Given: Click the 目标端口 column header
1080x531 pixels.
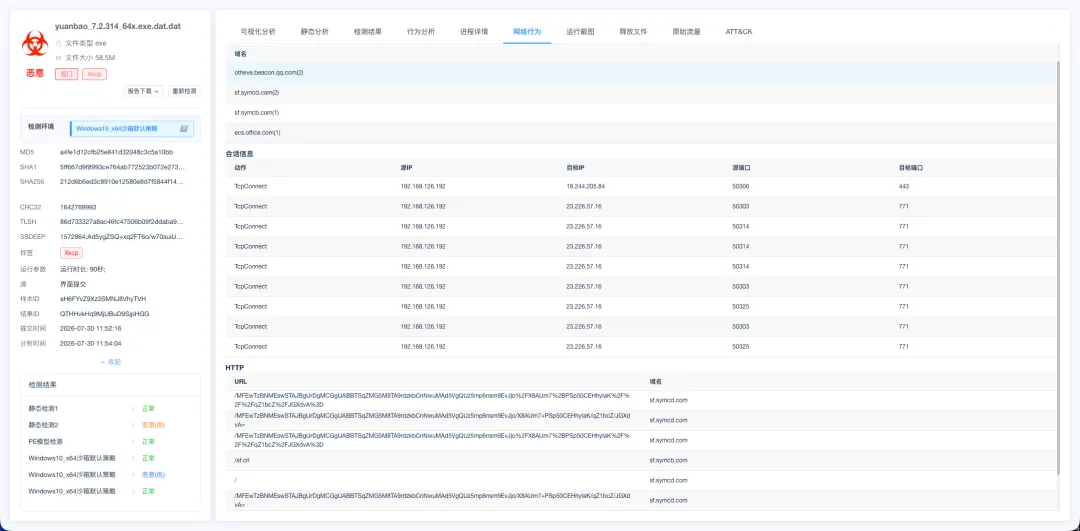Looking at the screenshot, I should click(x=910, y=167).
